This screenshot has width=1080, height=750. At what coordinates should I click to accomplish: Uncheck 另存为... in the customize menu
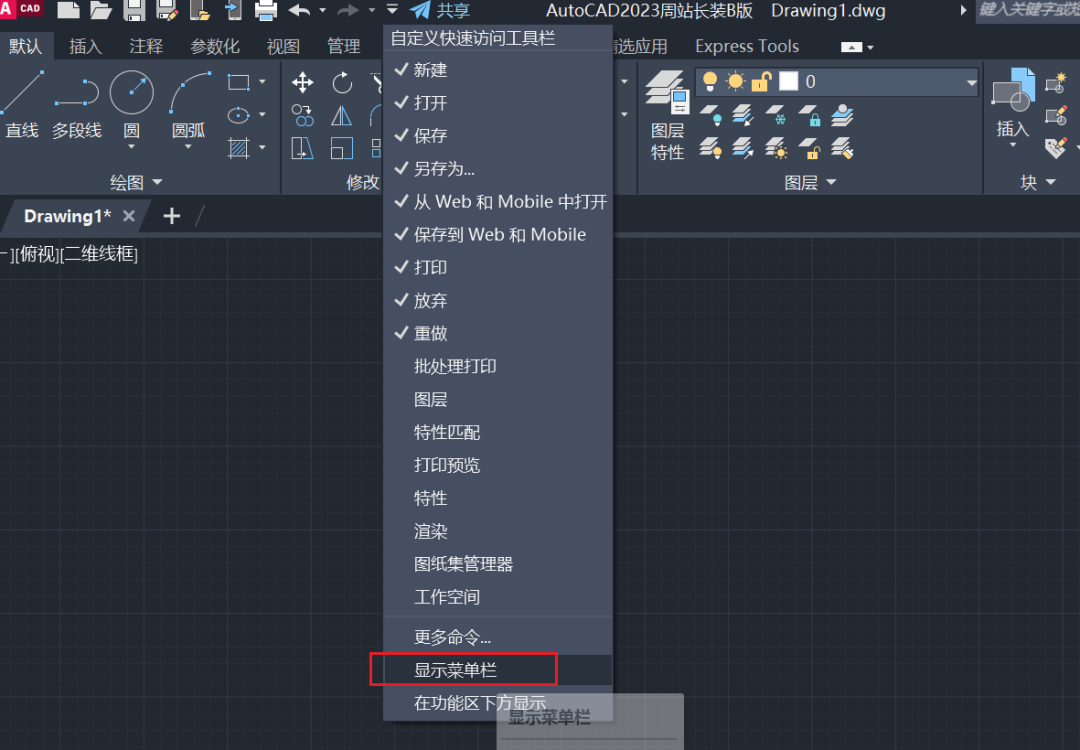click(498, 169)
